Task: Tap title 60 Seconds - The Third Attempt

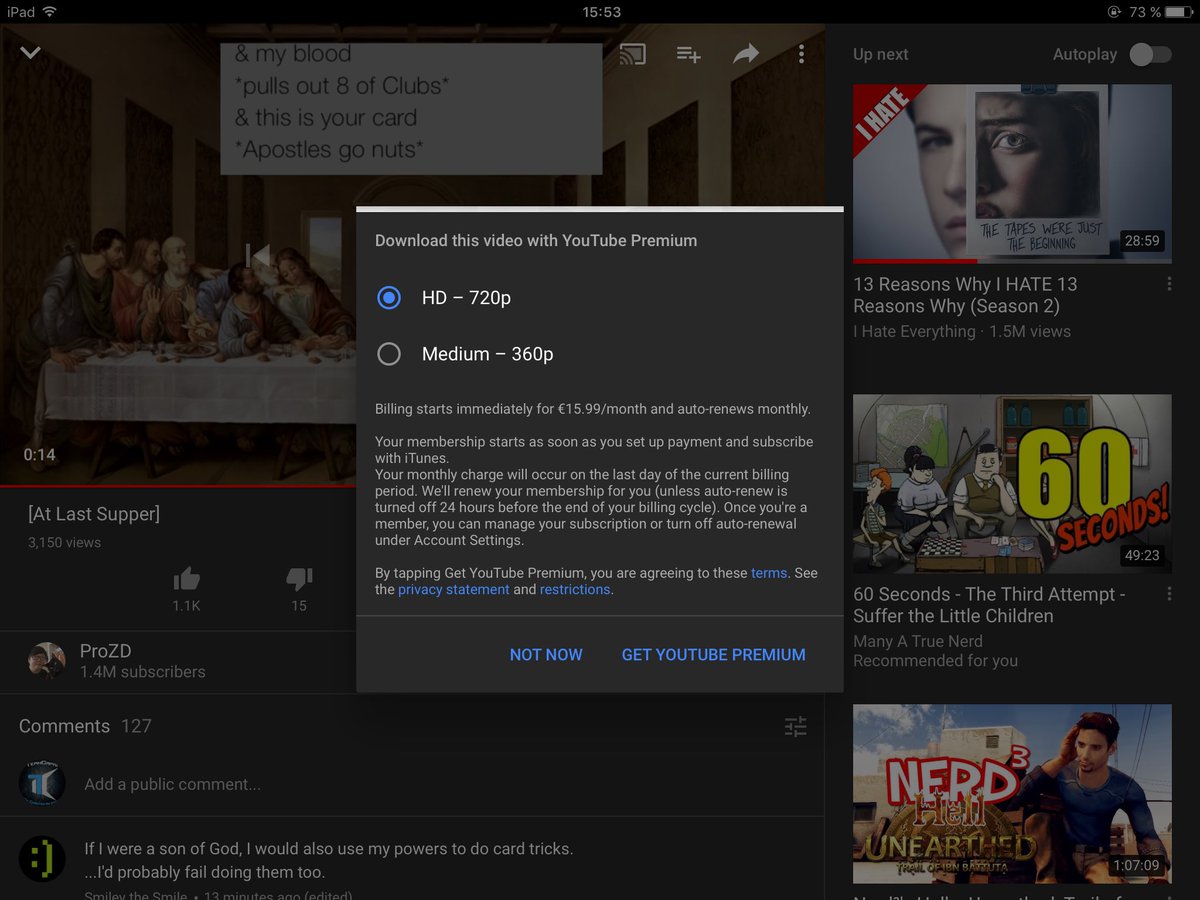Action: tap(989, 605)
